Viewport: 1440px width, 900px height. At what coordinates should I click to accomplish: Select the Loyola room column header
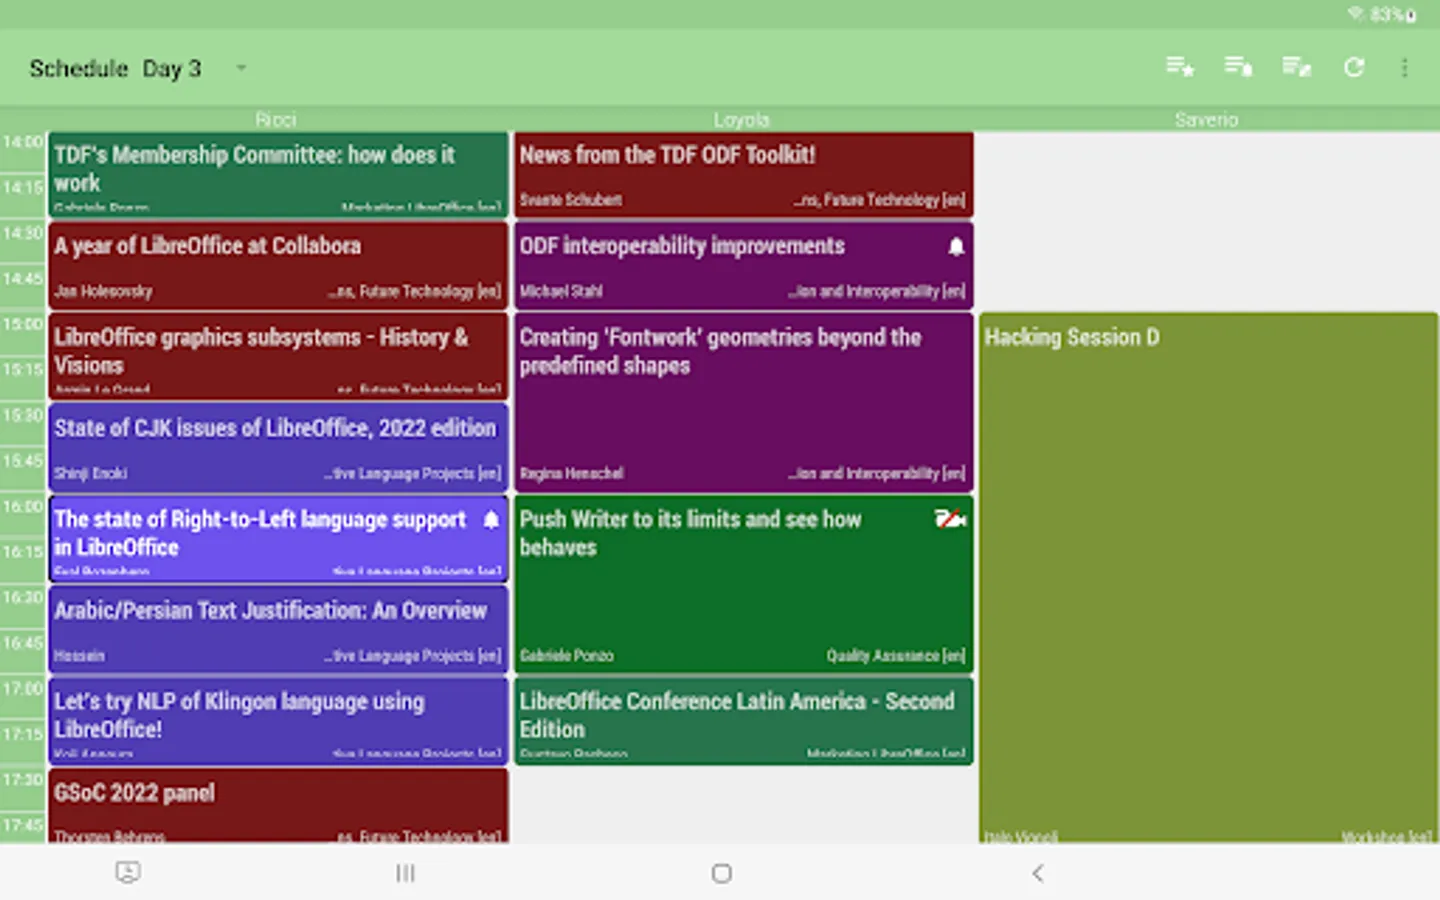[x=742, y=120]
